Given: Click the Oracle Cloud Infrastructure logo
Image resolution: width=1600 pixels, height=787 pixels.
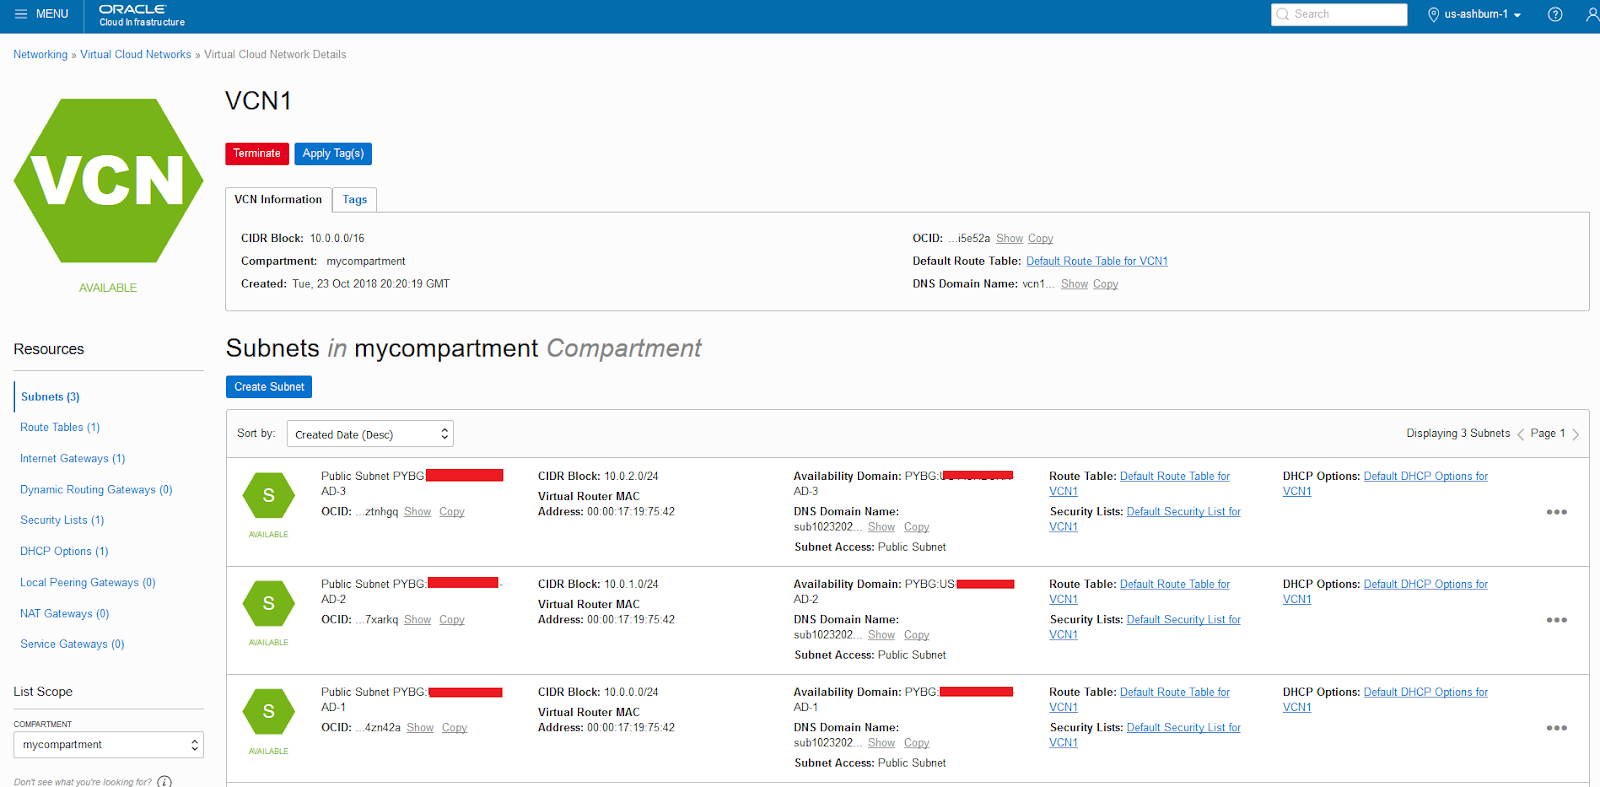Looking at the screenshot, I should coord(141,15).
